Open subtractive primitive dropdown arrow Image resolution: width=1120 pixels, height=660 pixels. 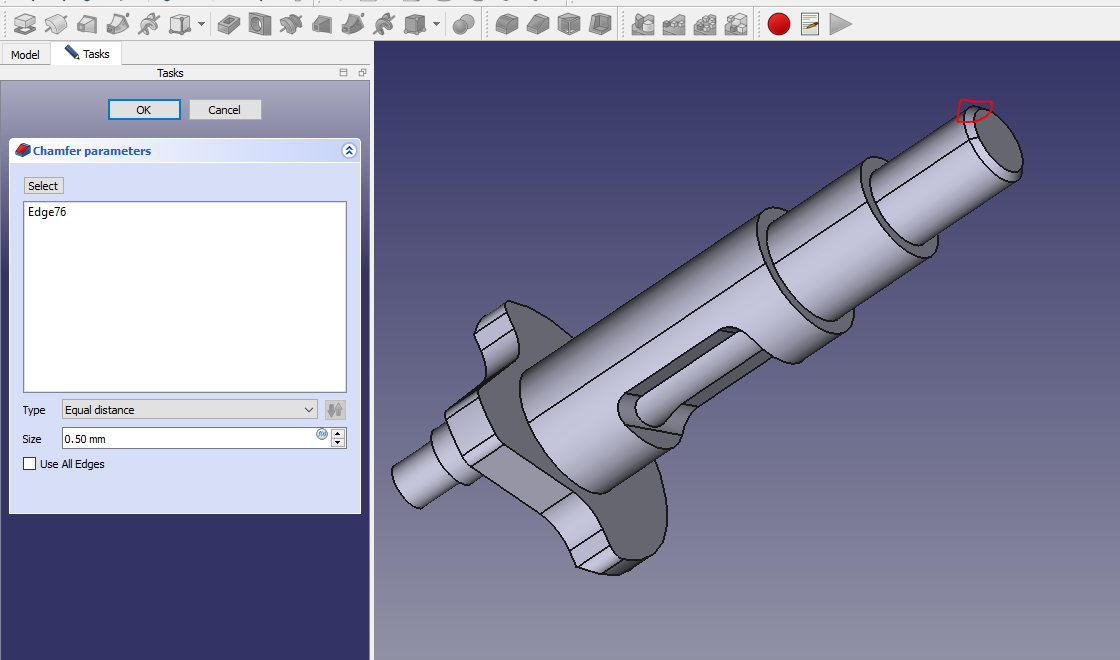pyautogui.click(x=437, y=23)
